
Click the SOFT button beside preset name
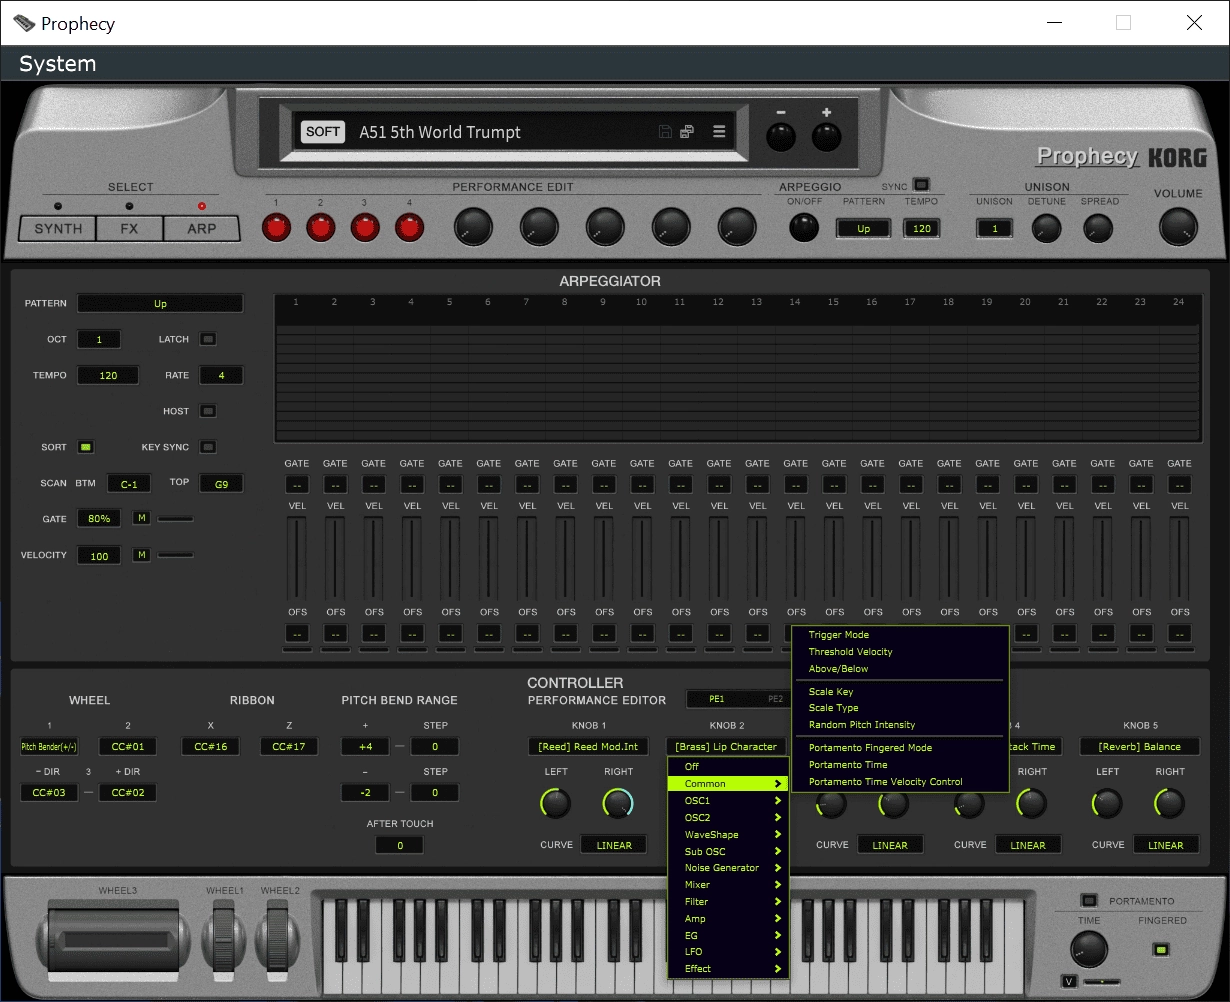point(323,131)
